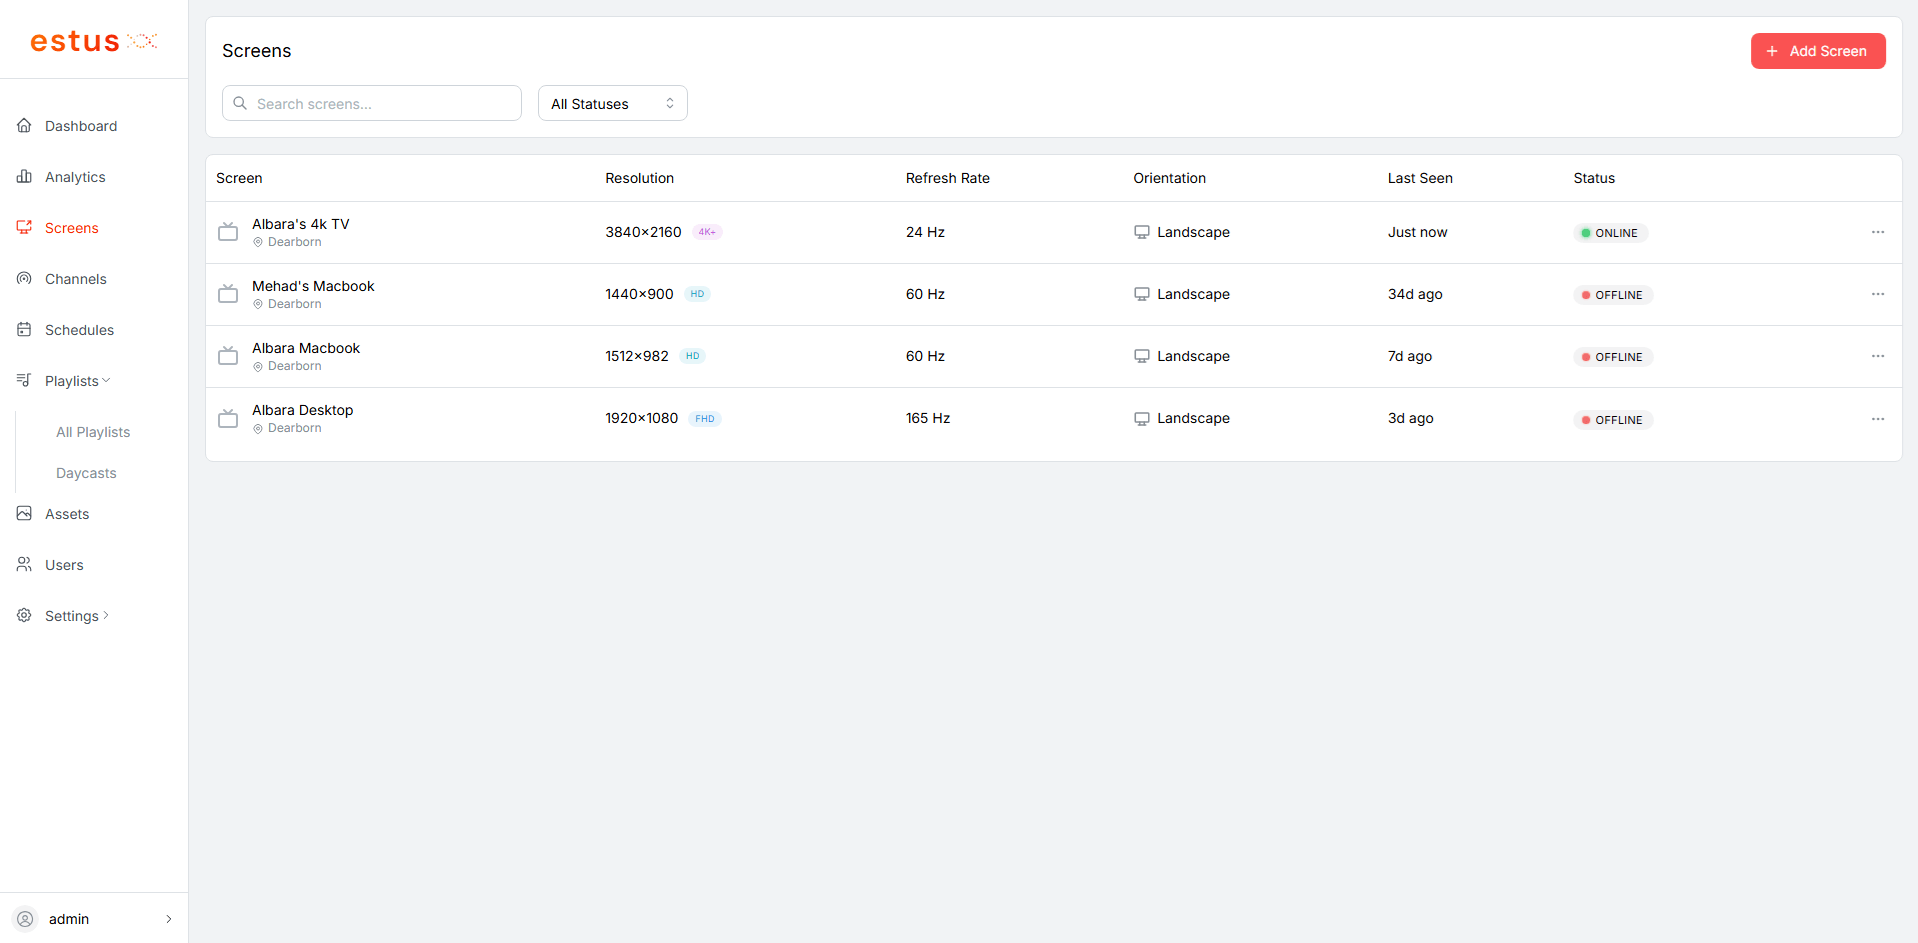
Task: Click the 7d ago last seen value
Action: tap(1410, 356)
